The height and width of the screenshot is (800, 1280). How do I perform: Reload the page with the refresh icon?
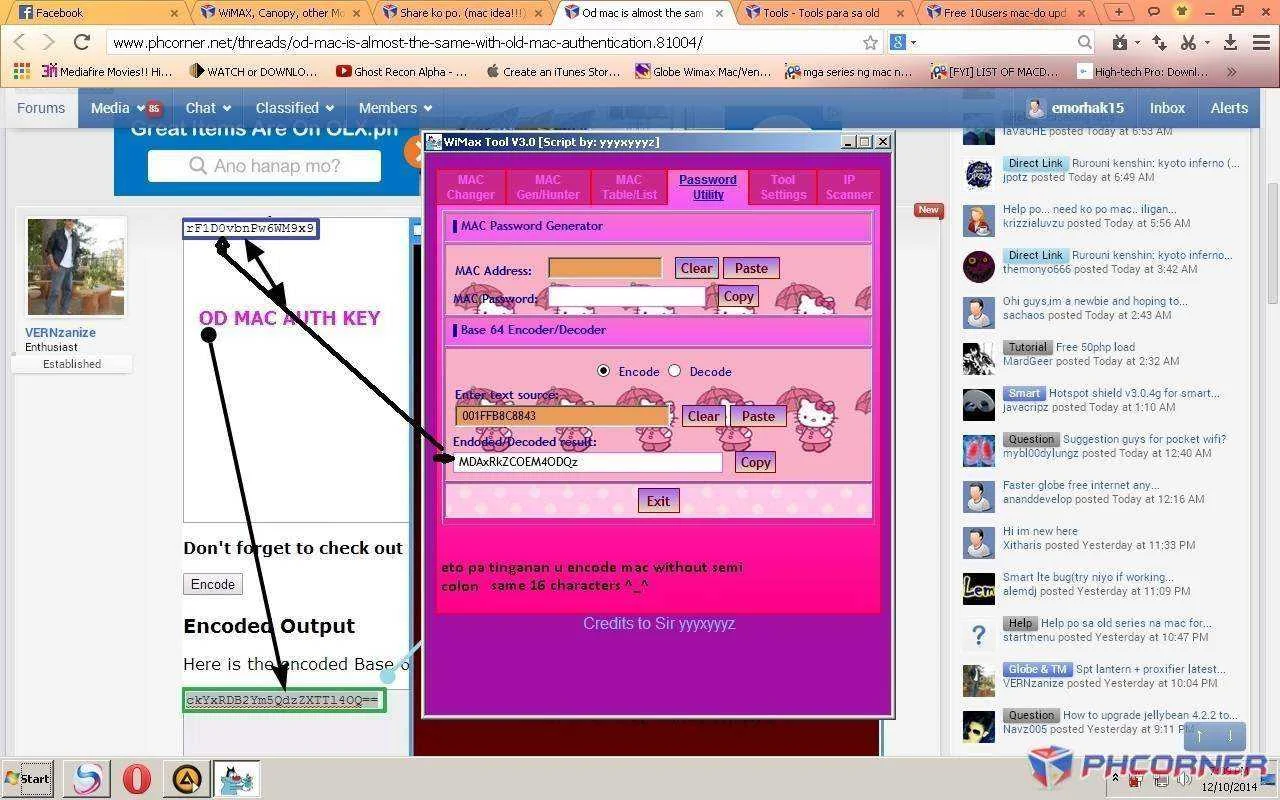click(x=82, y=43)
